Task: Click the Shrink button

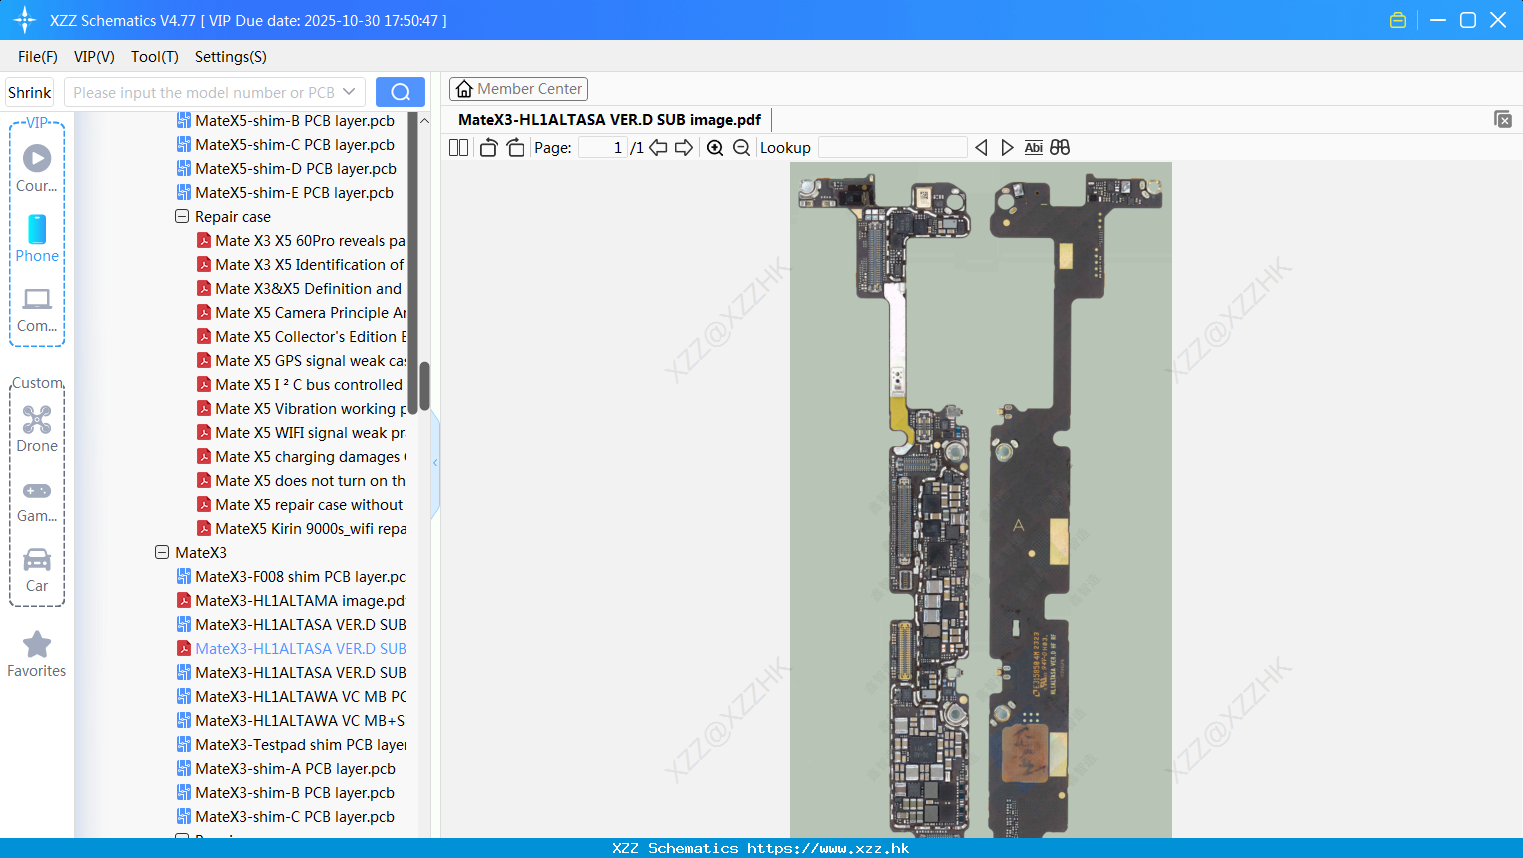Action: coord(30,92)
